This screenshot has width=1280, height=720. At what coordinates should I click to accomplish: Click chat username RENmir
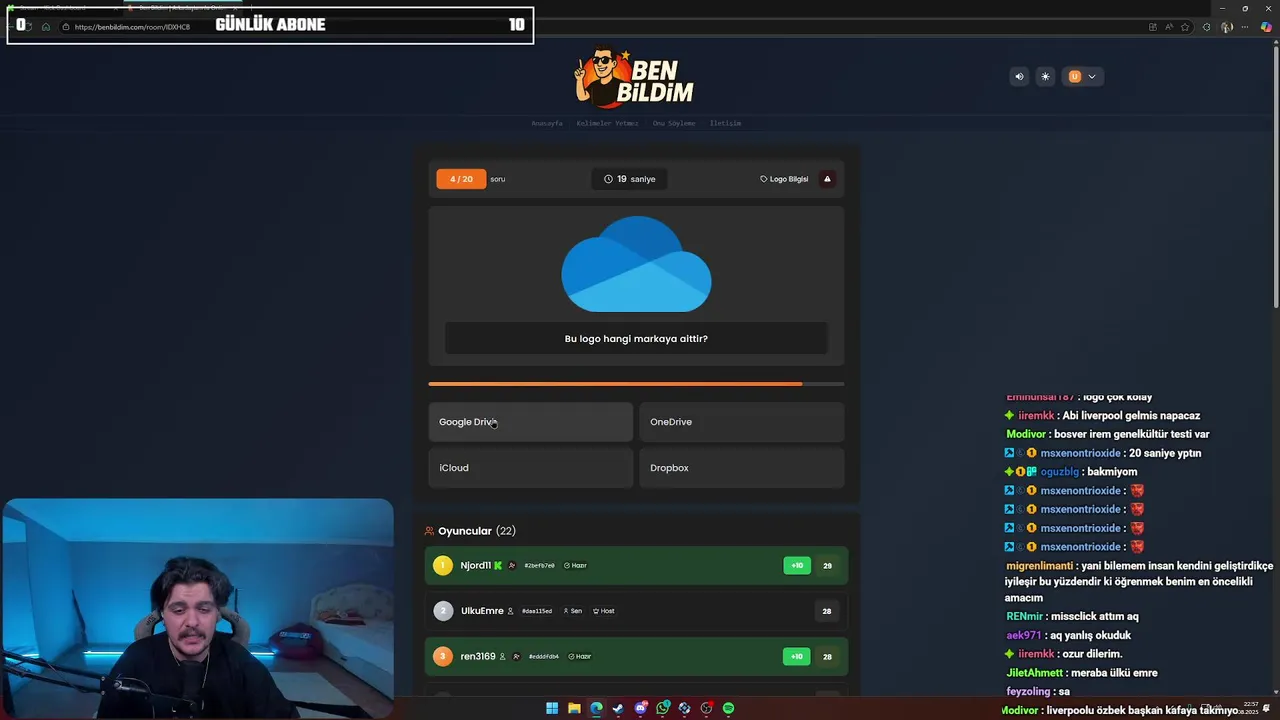pos(1024,616)
